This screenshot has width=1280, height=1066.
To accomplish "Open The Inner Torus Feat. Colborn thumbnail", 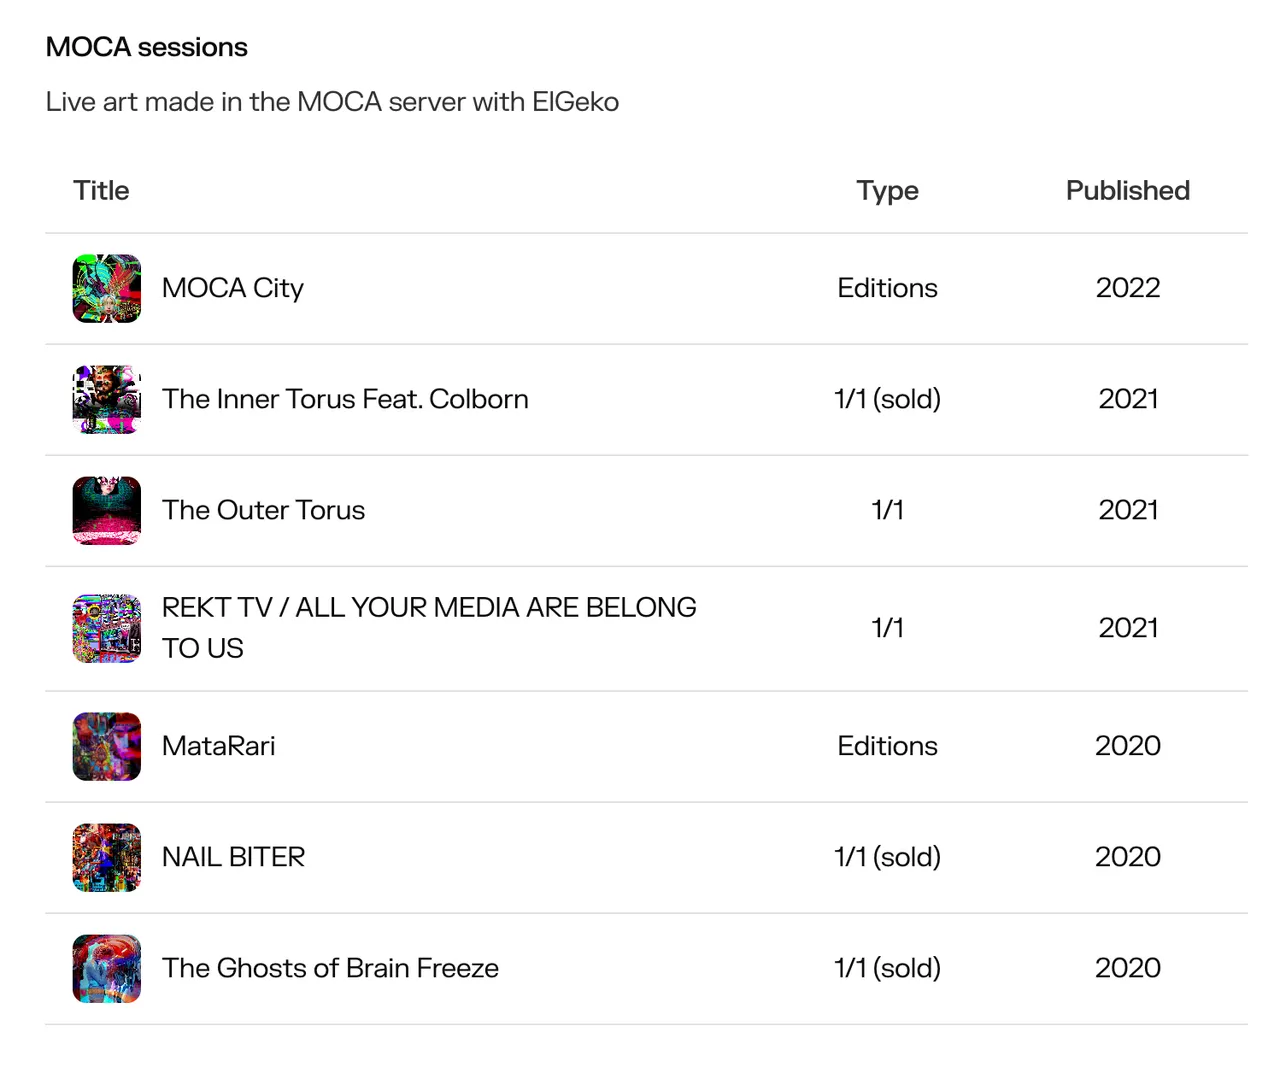I will pos(107,400).
